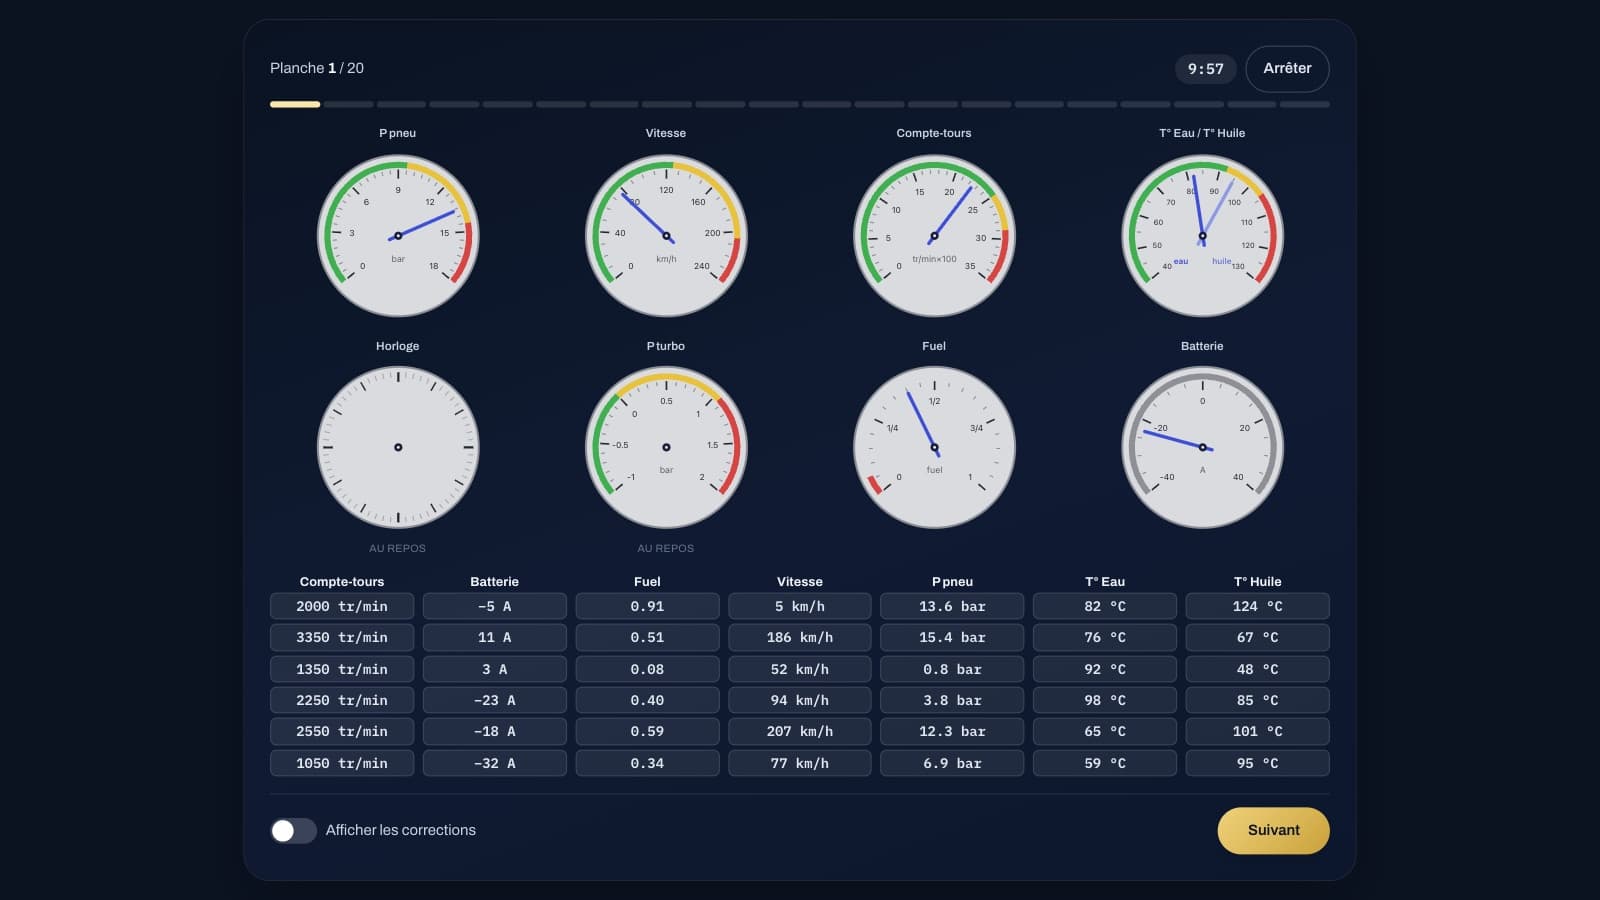Select the 0.8 bar pressure option

[952, 669]
